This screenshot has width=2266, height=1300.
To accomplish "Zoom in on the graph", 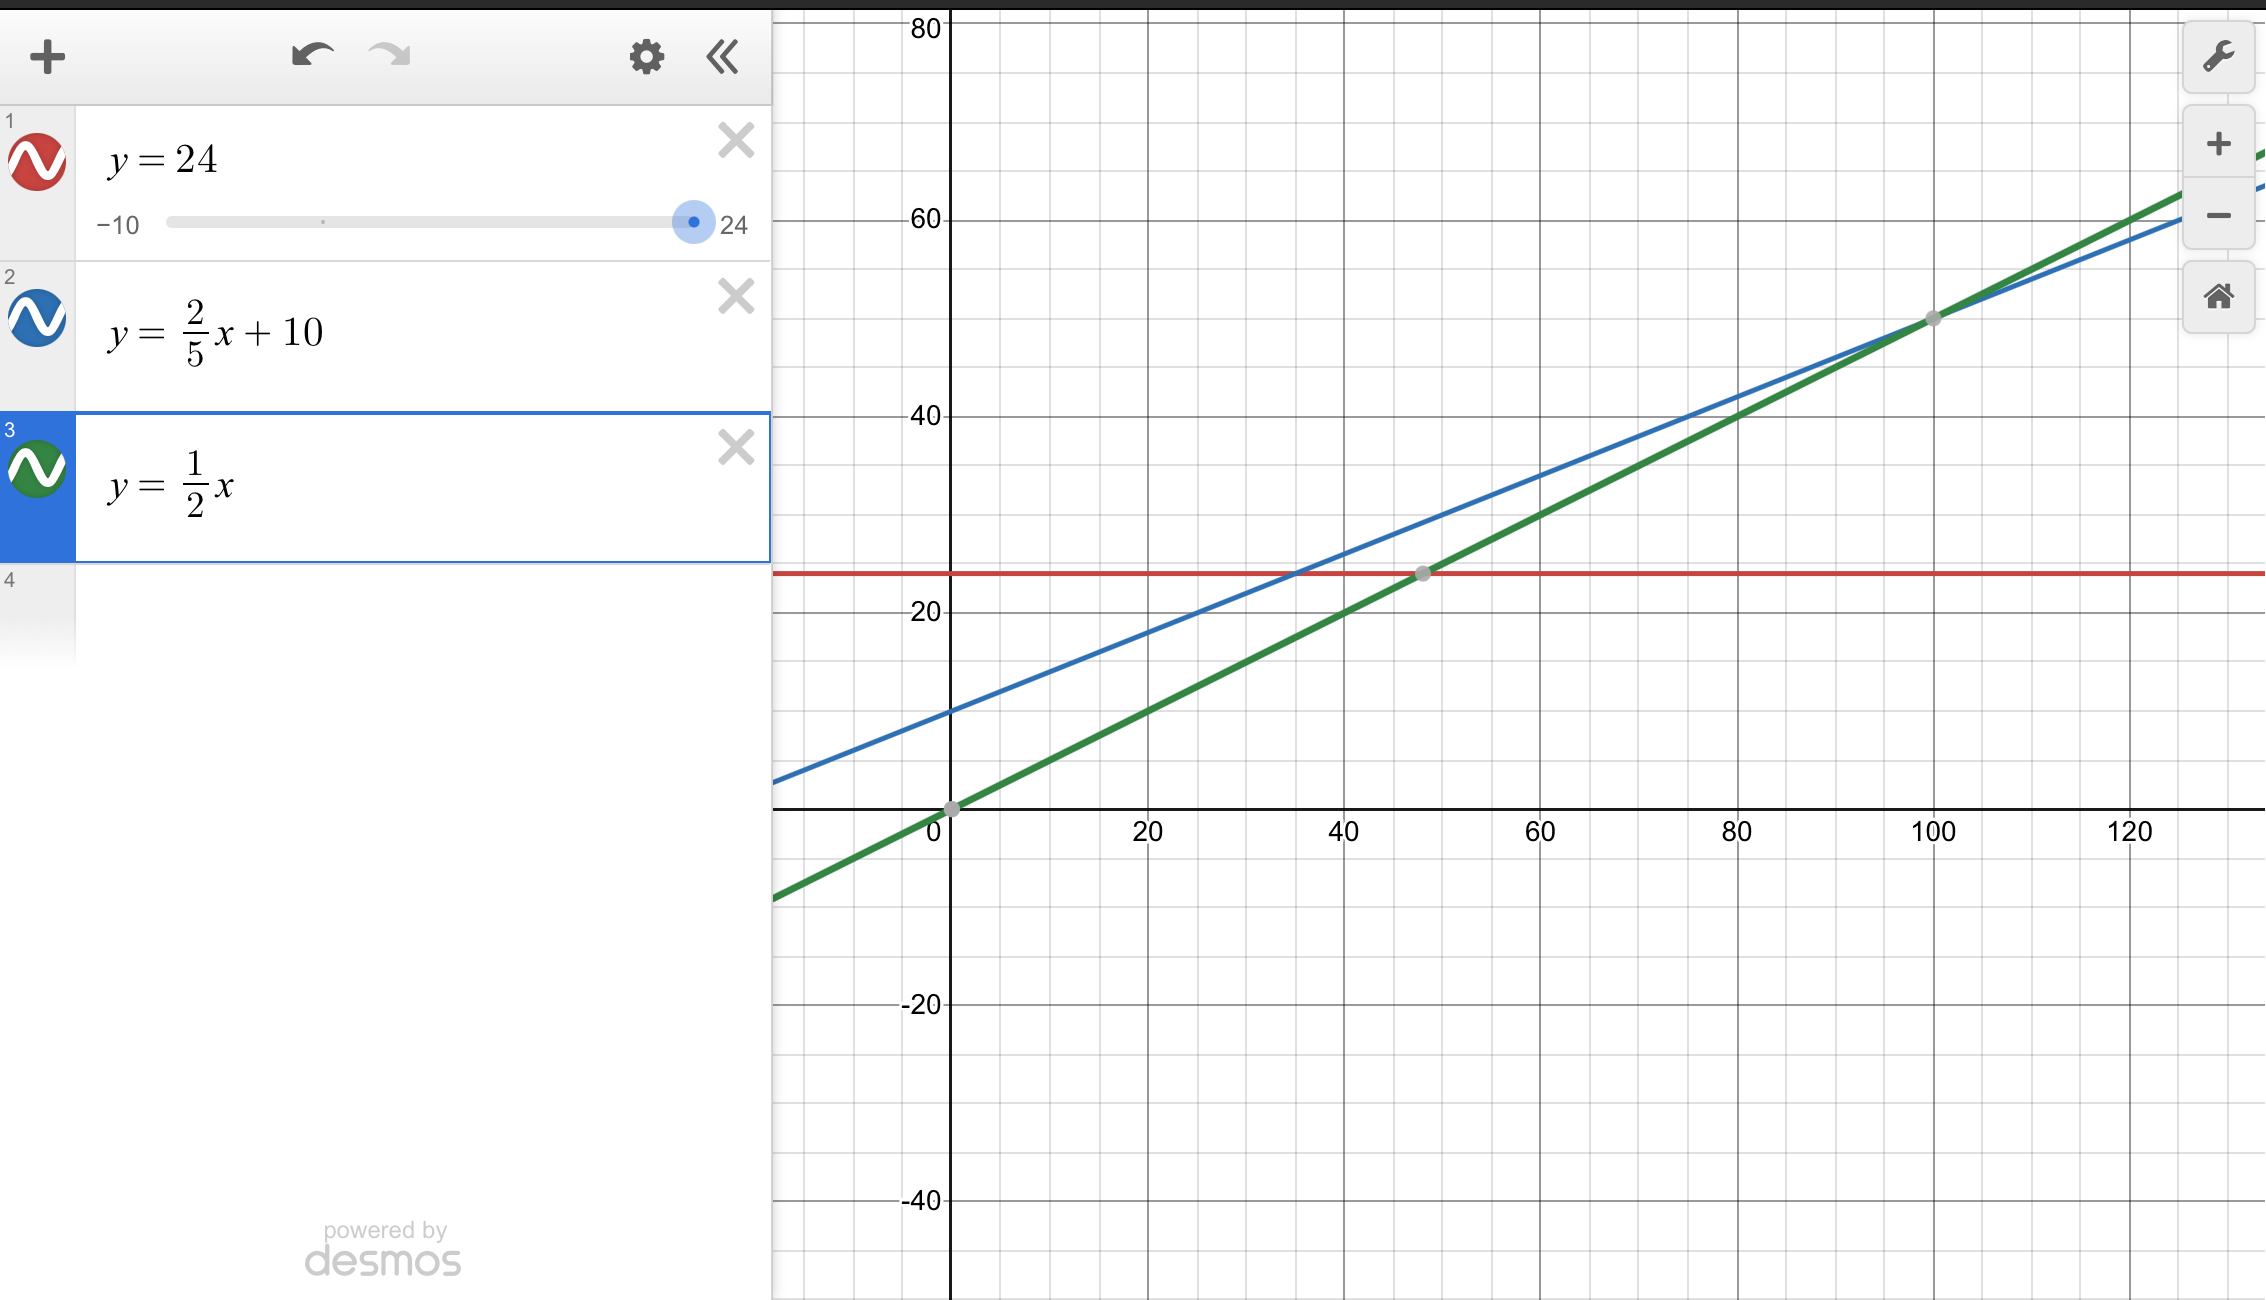I will [x=2218, y=143].
